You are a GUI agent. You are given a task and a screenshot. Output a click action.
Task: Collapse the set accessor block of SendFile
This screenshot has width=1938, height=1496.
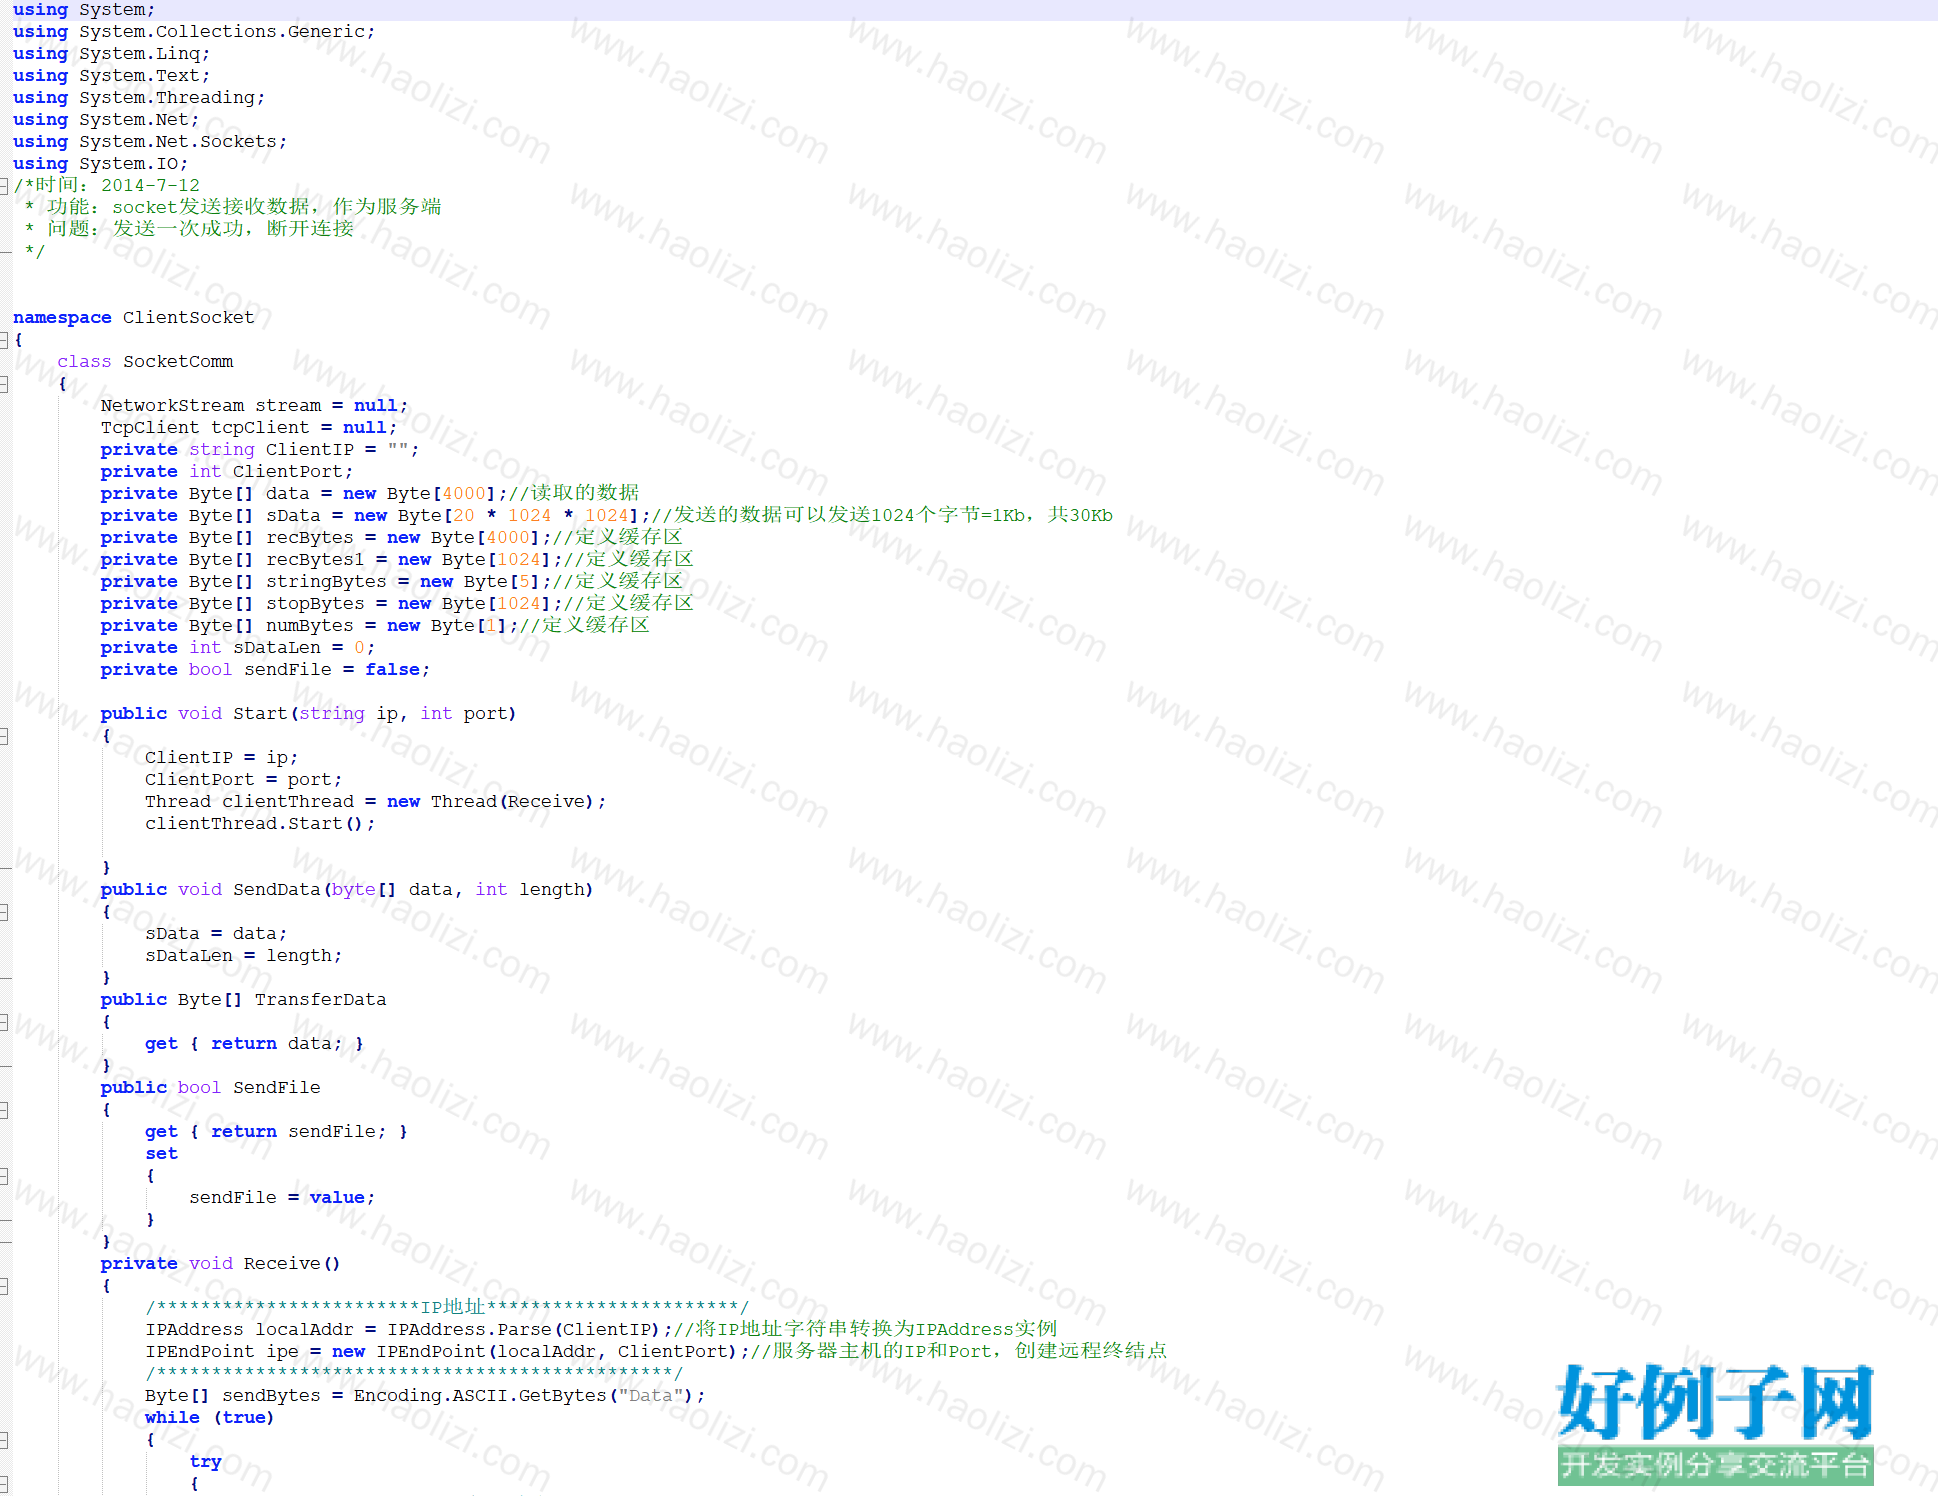4,1176
